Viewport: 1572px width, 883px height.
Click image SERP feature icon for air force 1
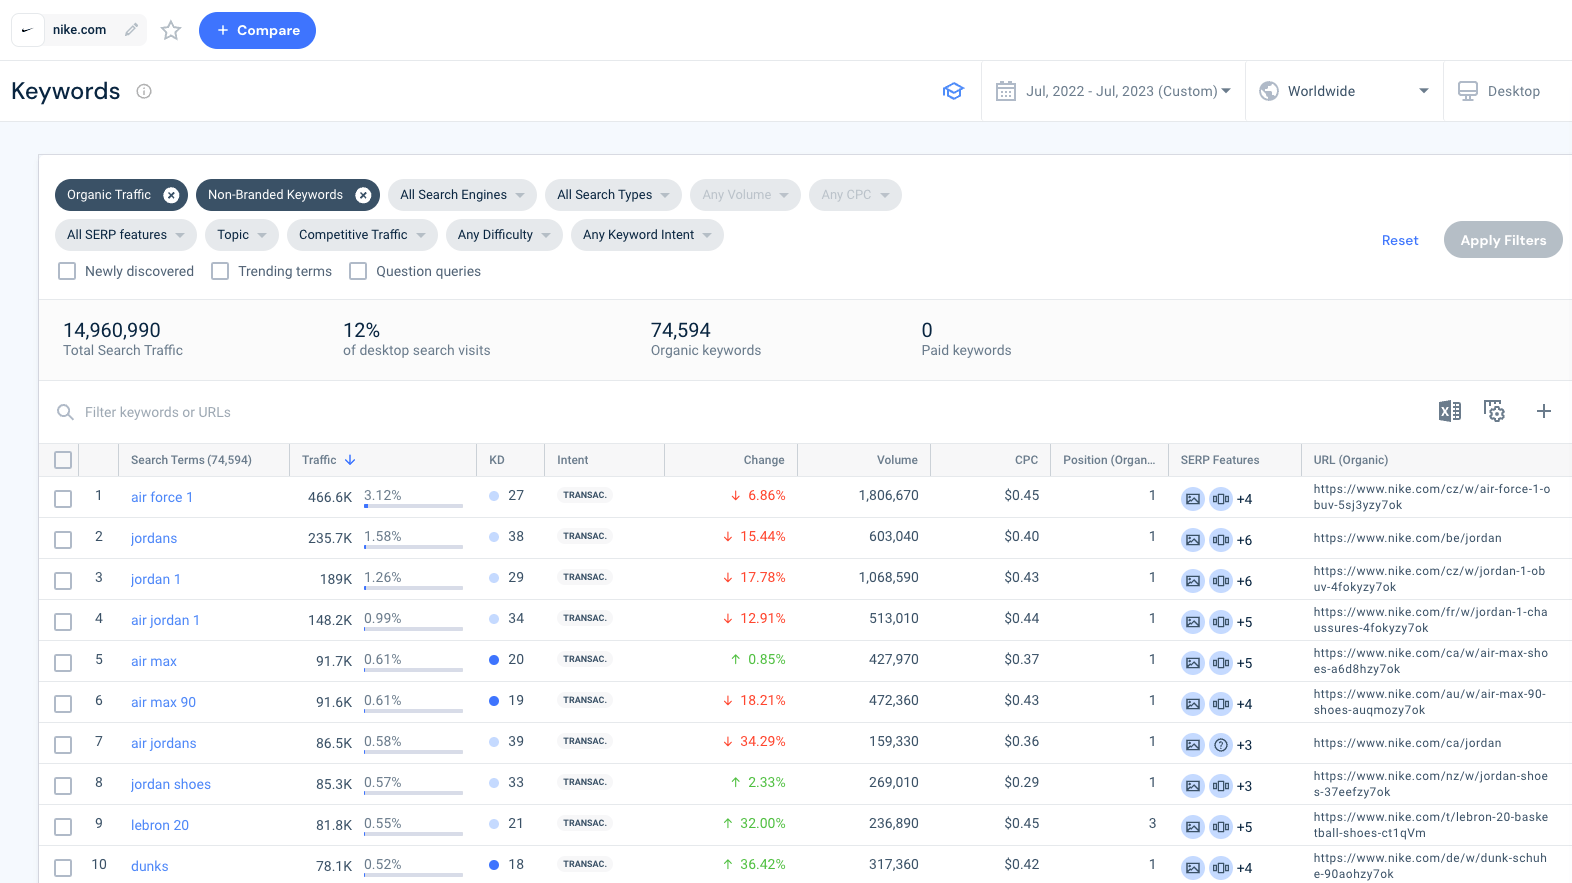pyautogui.click(x=1193, y=499)
